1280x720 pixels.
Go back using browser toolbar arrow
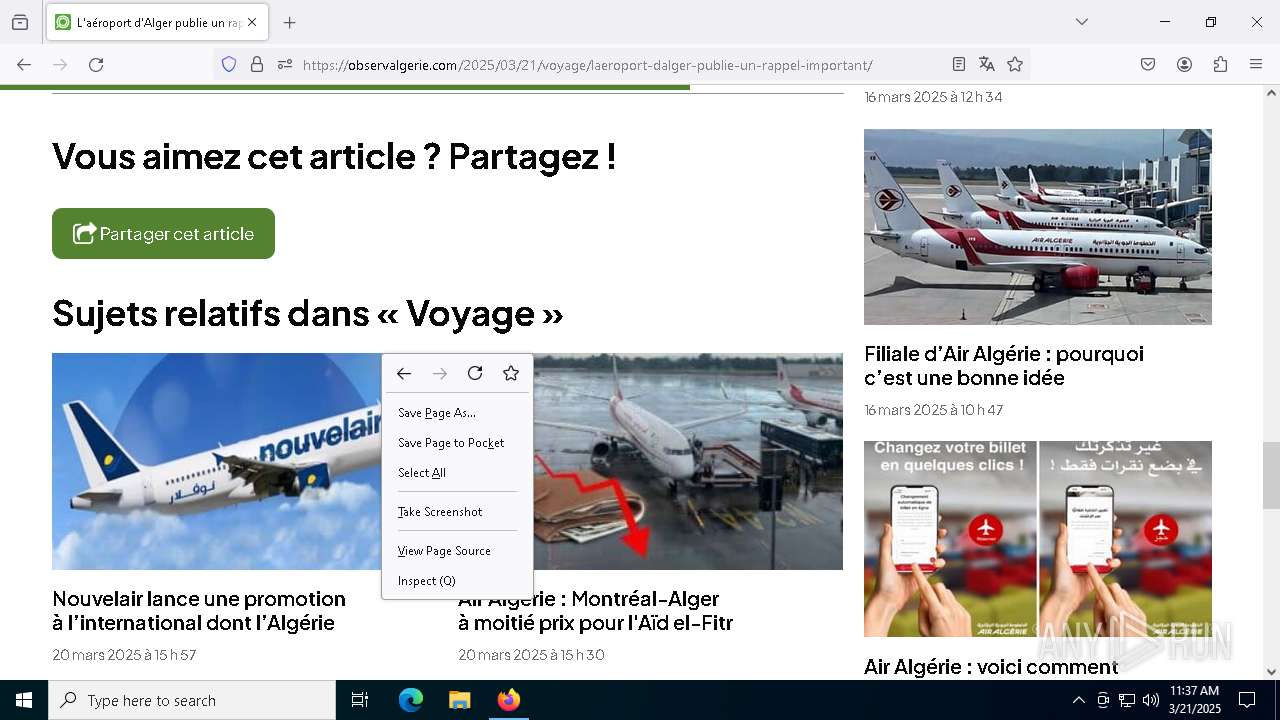tap(24, 65)
